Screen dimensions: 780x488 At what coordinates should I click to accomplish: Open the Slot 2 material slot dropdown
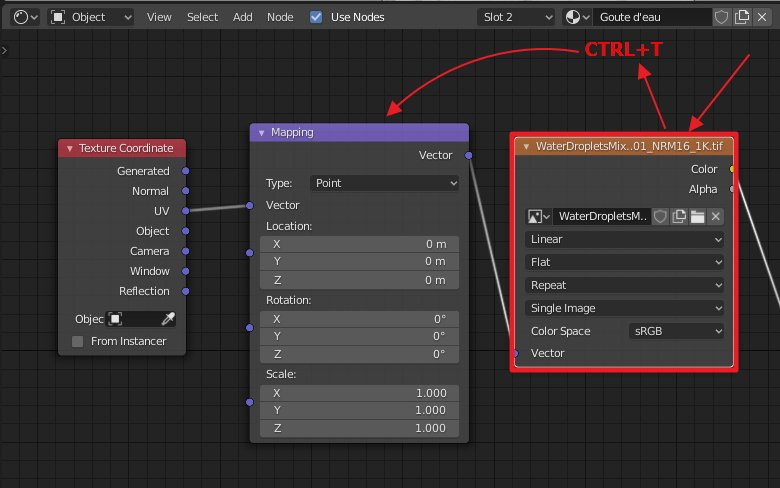(x=516, y=17)
